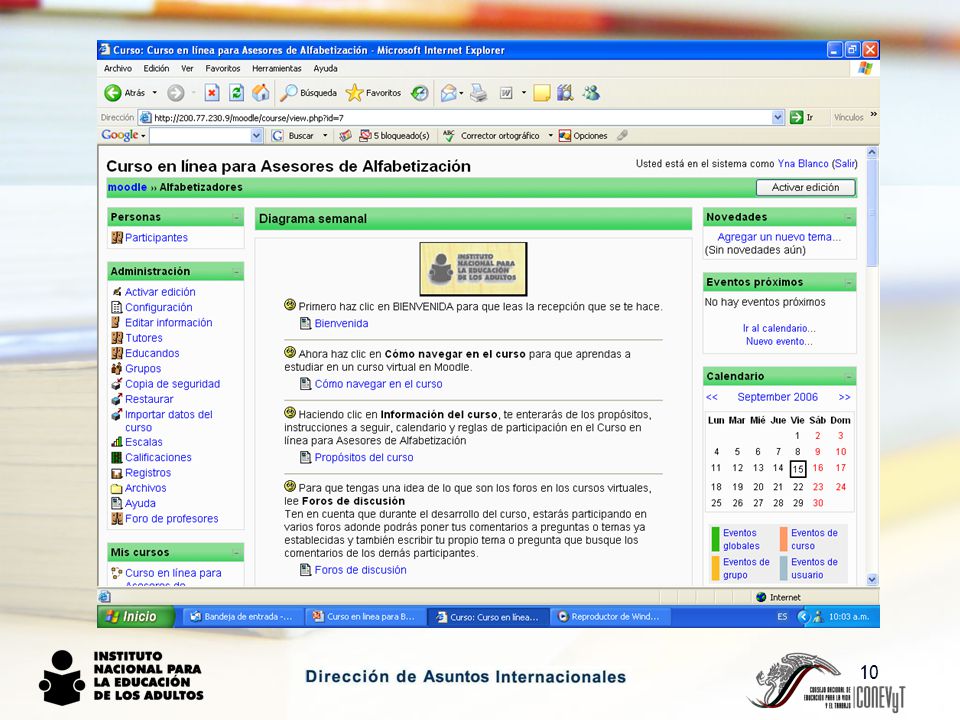Image resolution: width=960 pixels, height=720 pixels.
Task: Go to home page icon
Action: (x=261, y=93)
